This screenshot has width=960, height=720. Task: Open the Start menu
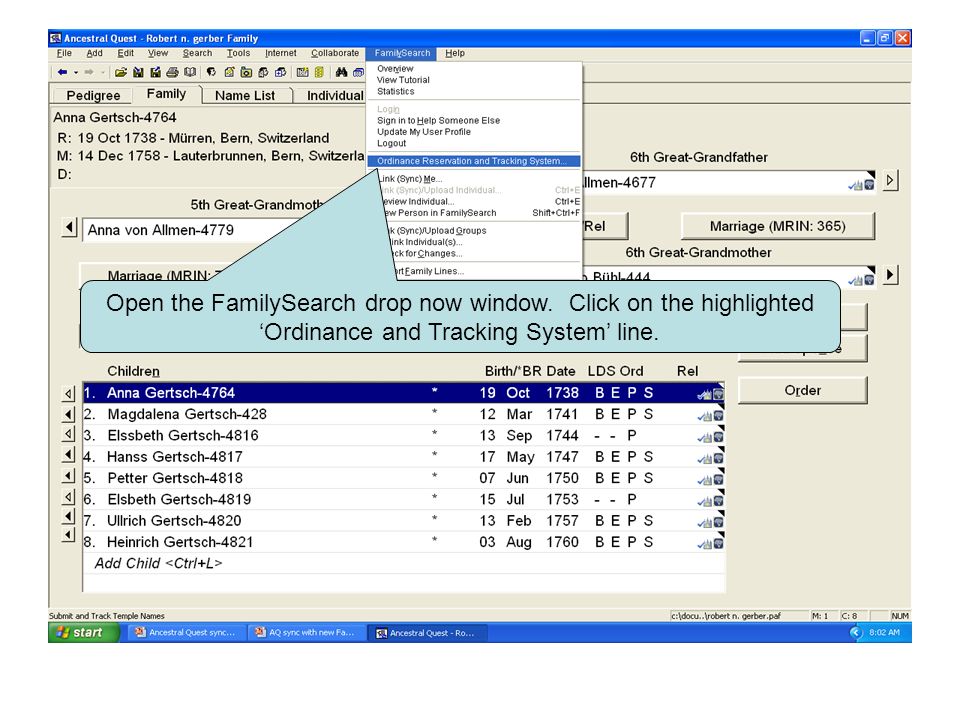[x=83, y=632]
